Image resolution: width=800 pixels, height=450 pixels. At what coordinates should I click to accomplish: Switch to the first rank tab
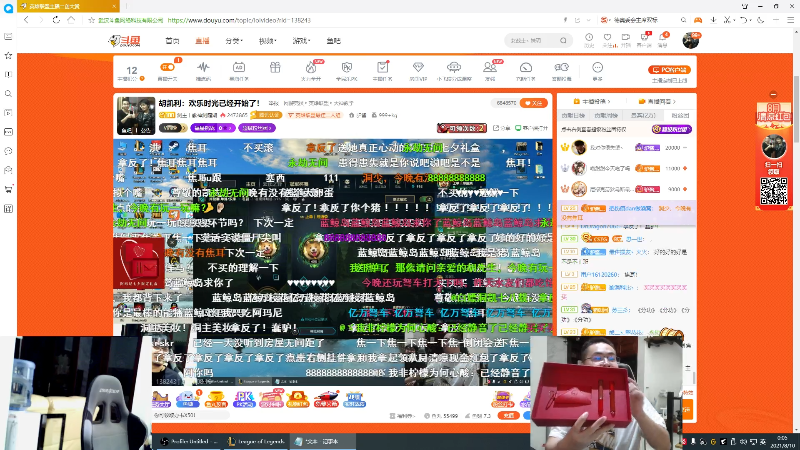573,115
